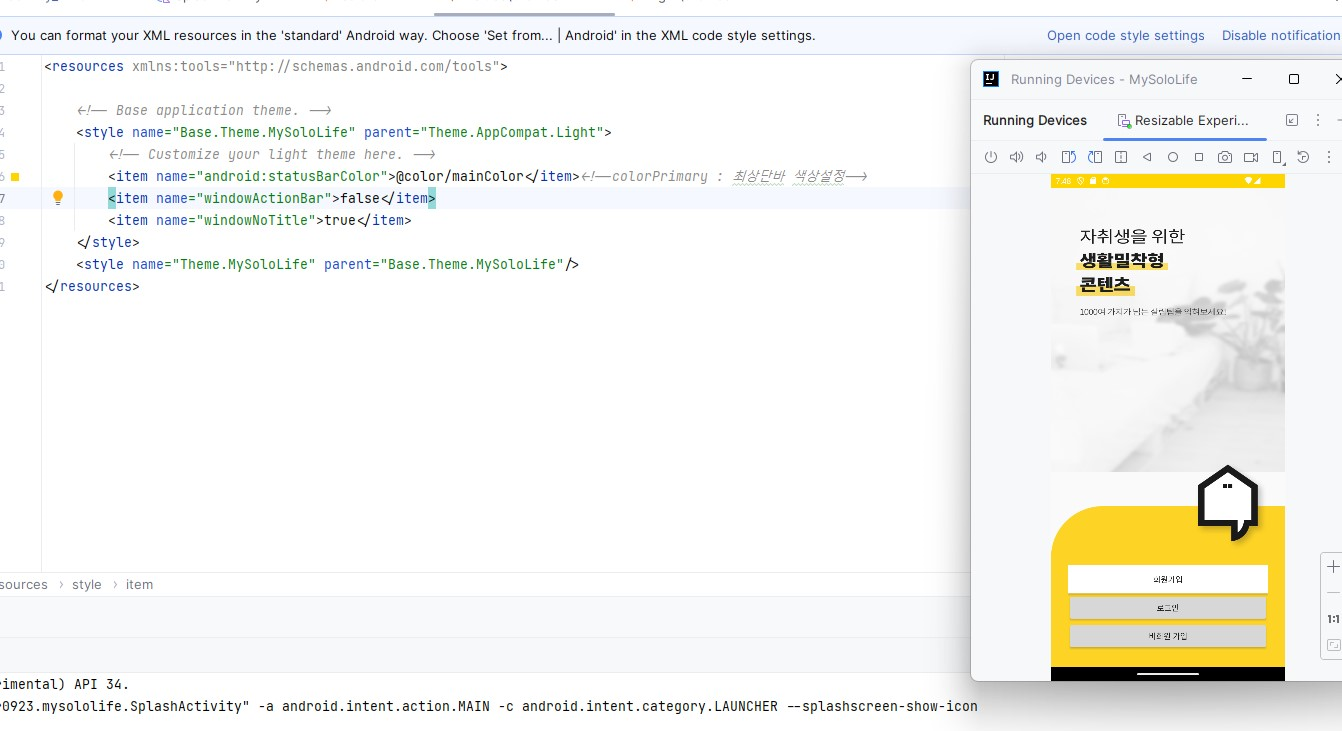Click the emulator Power button icon

pos(991,157)
